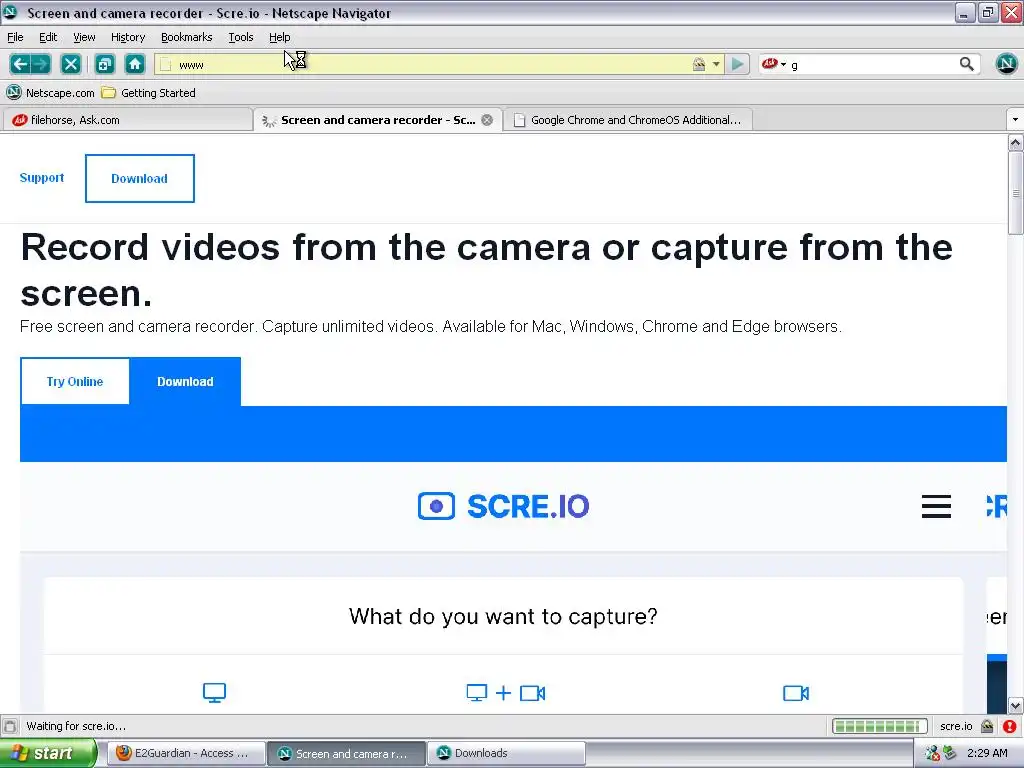Expand the address bar history dropdown
Viewport: 1024px width, 768px height.
(716, 64)
